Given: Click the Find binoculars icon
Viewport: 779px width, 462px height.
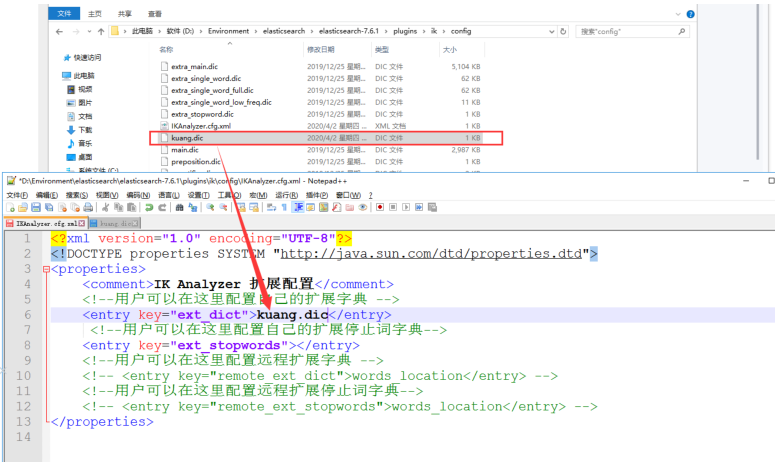Looking at the screenshot, I should point(180,207).
